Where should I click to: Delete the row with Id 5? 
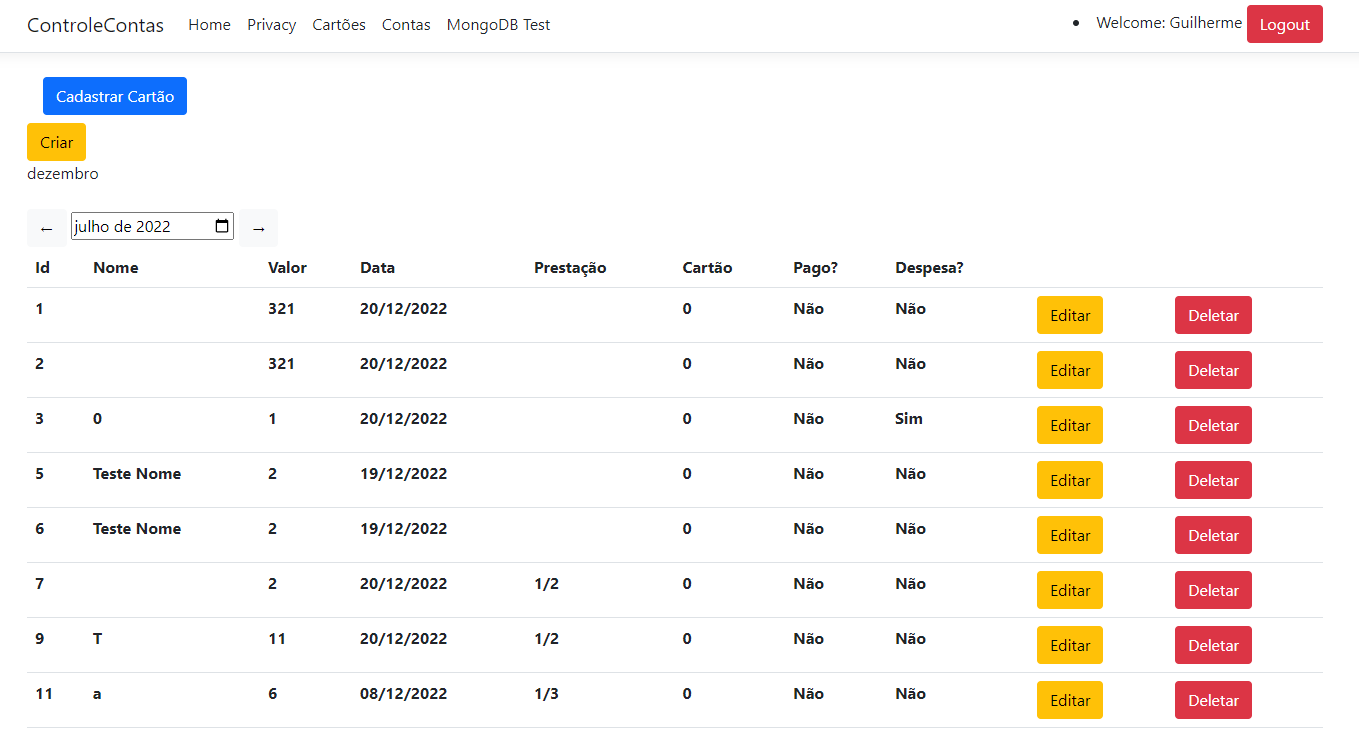pyautogui.click(x=1213, y=480)
